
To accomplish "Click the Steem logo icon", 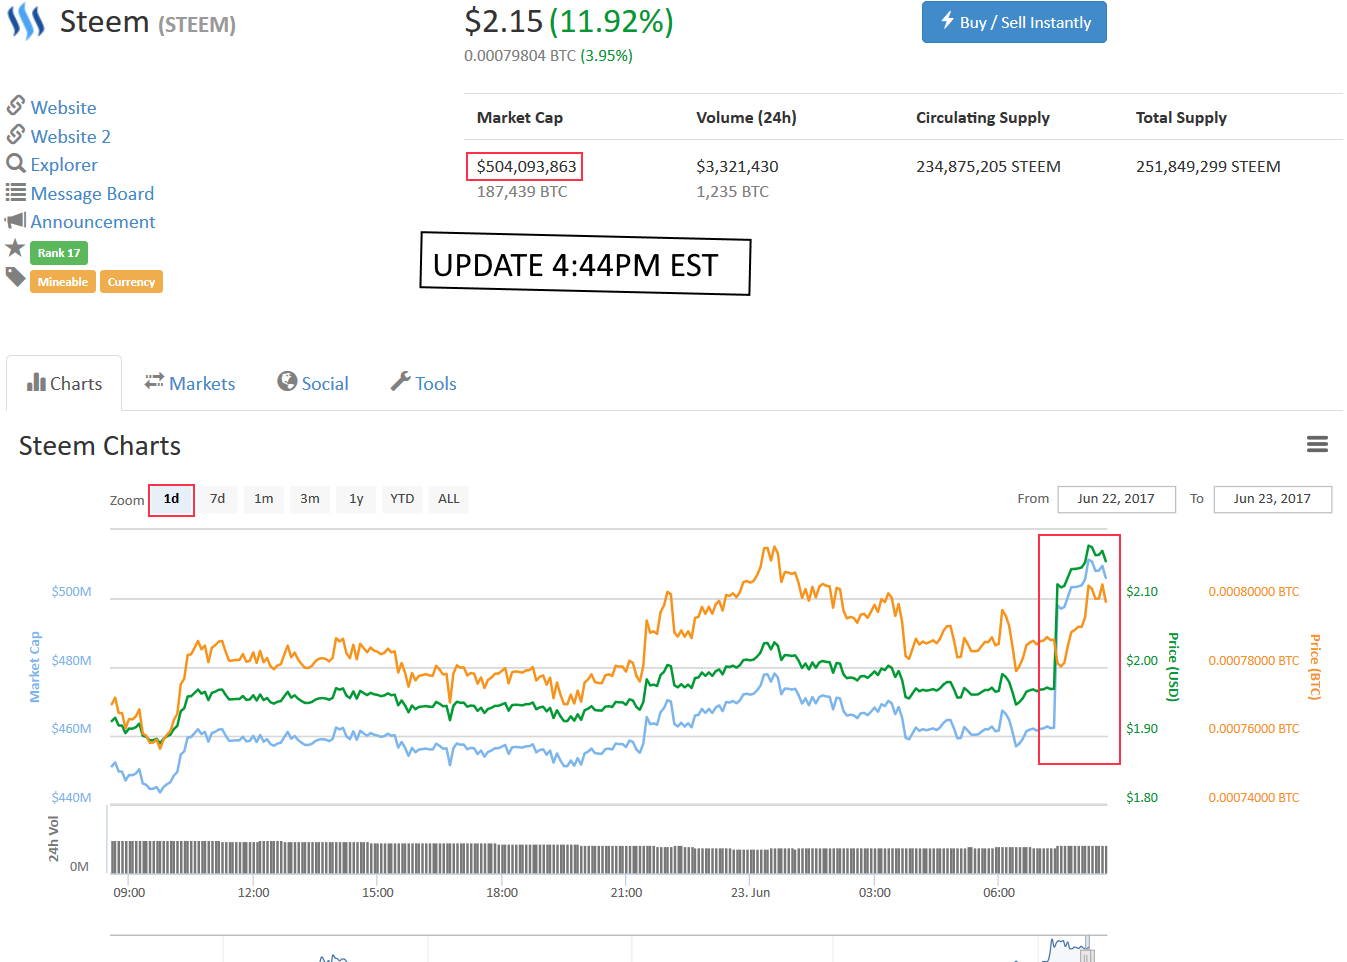I will (25, 21).
